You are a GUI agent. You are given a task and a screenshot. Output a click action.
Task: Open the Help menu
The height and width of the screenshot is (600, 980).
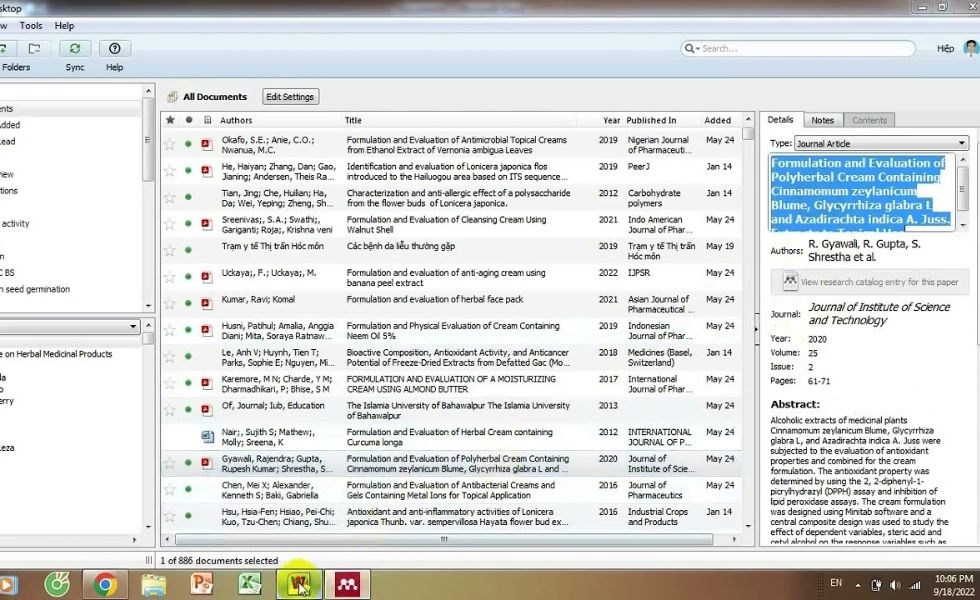click(x=64, y=26)
